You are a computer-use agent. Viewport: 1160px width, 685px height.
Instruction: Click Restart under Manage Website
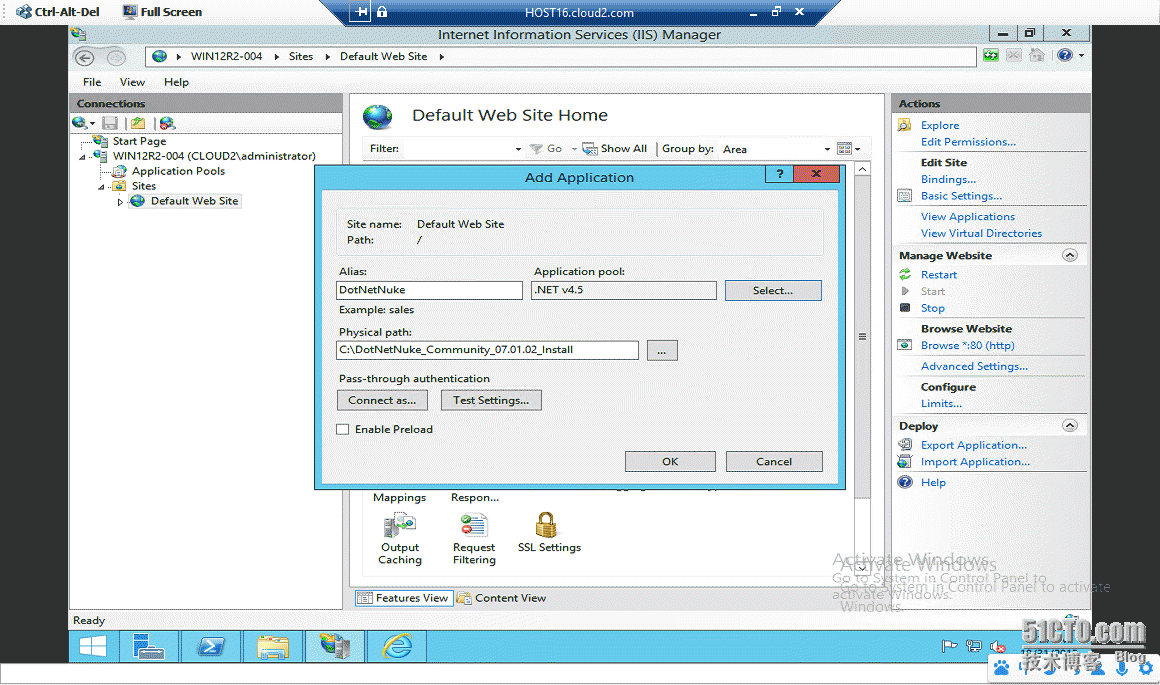938,274
